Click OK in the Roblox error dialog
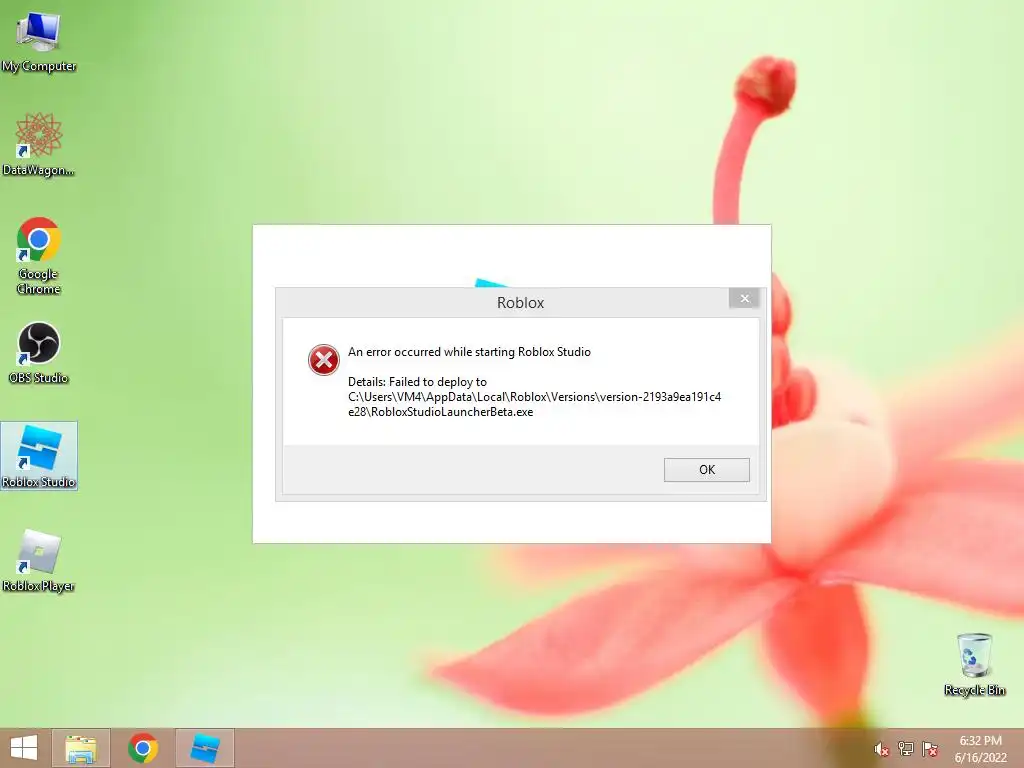This screenshot has width=1024, height=768. (x=707, y=470)
